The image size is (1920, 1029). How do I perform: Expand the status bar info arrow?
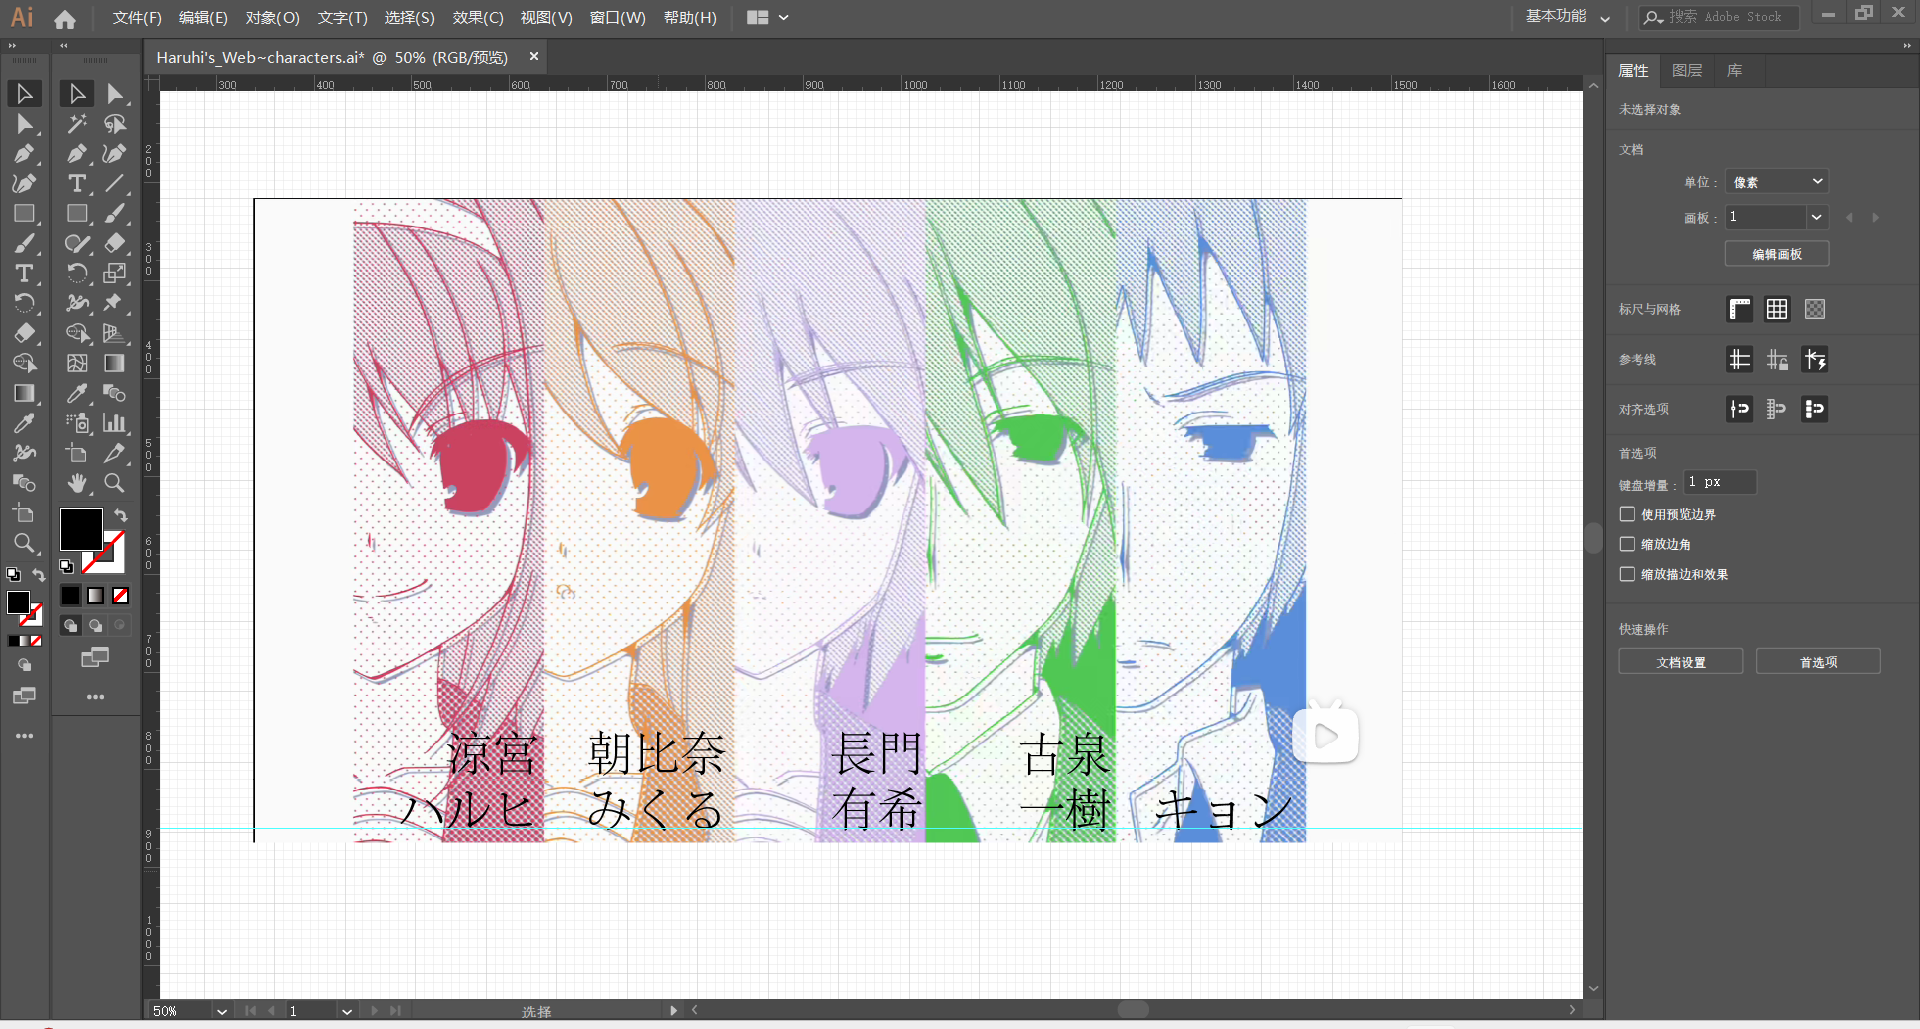[673, 1011]
